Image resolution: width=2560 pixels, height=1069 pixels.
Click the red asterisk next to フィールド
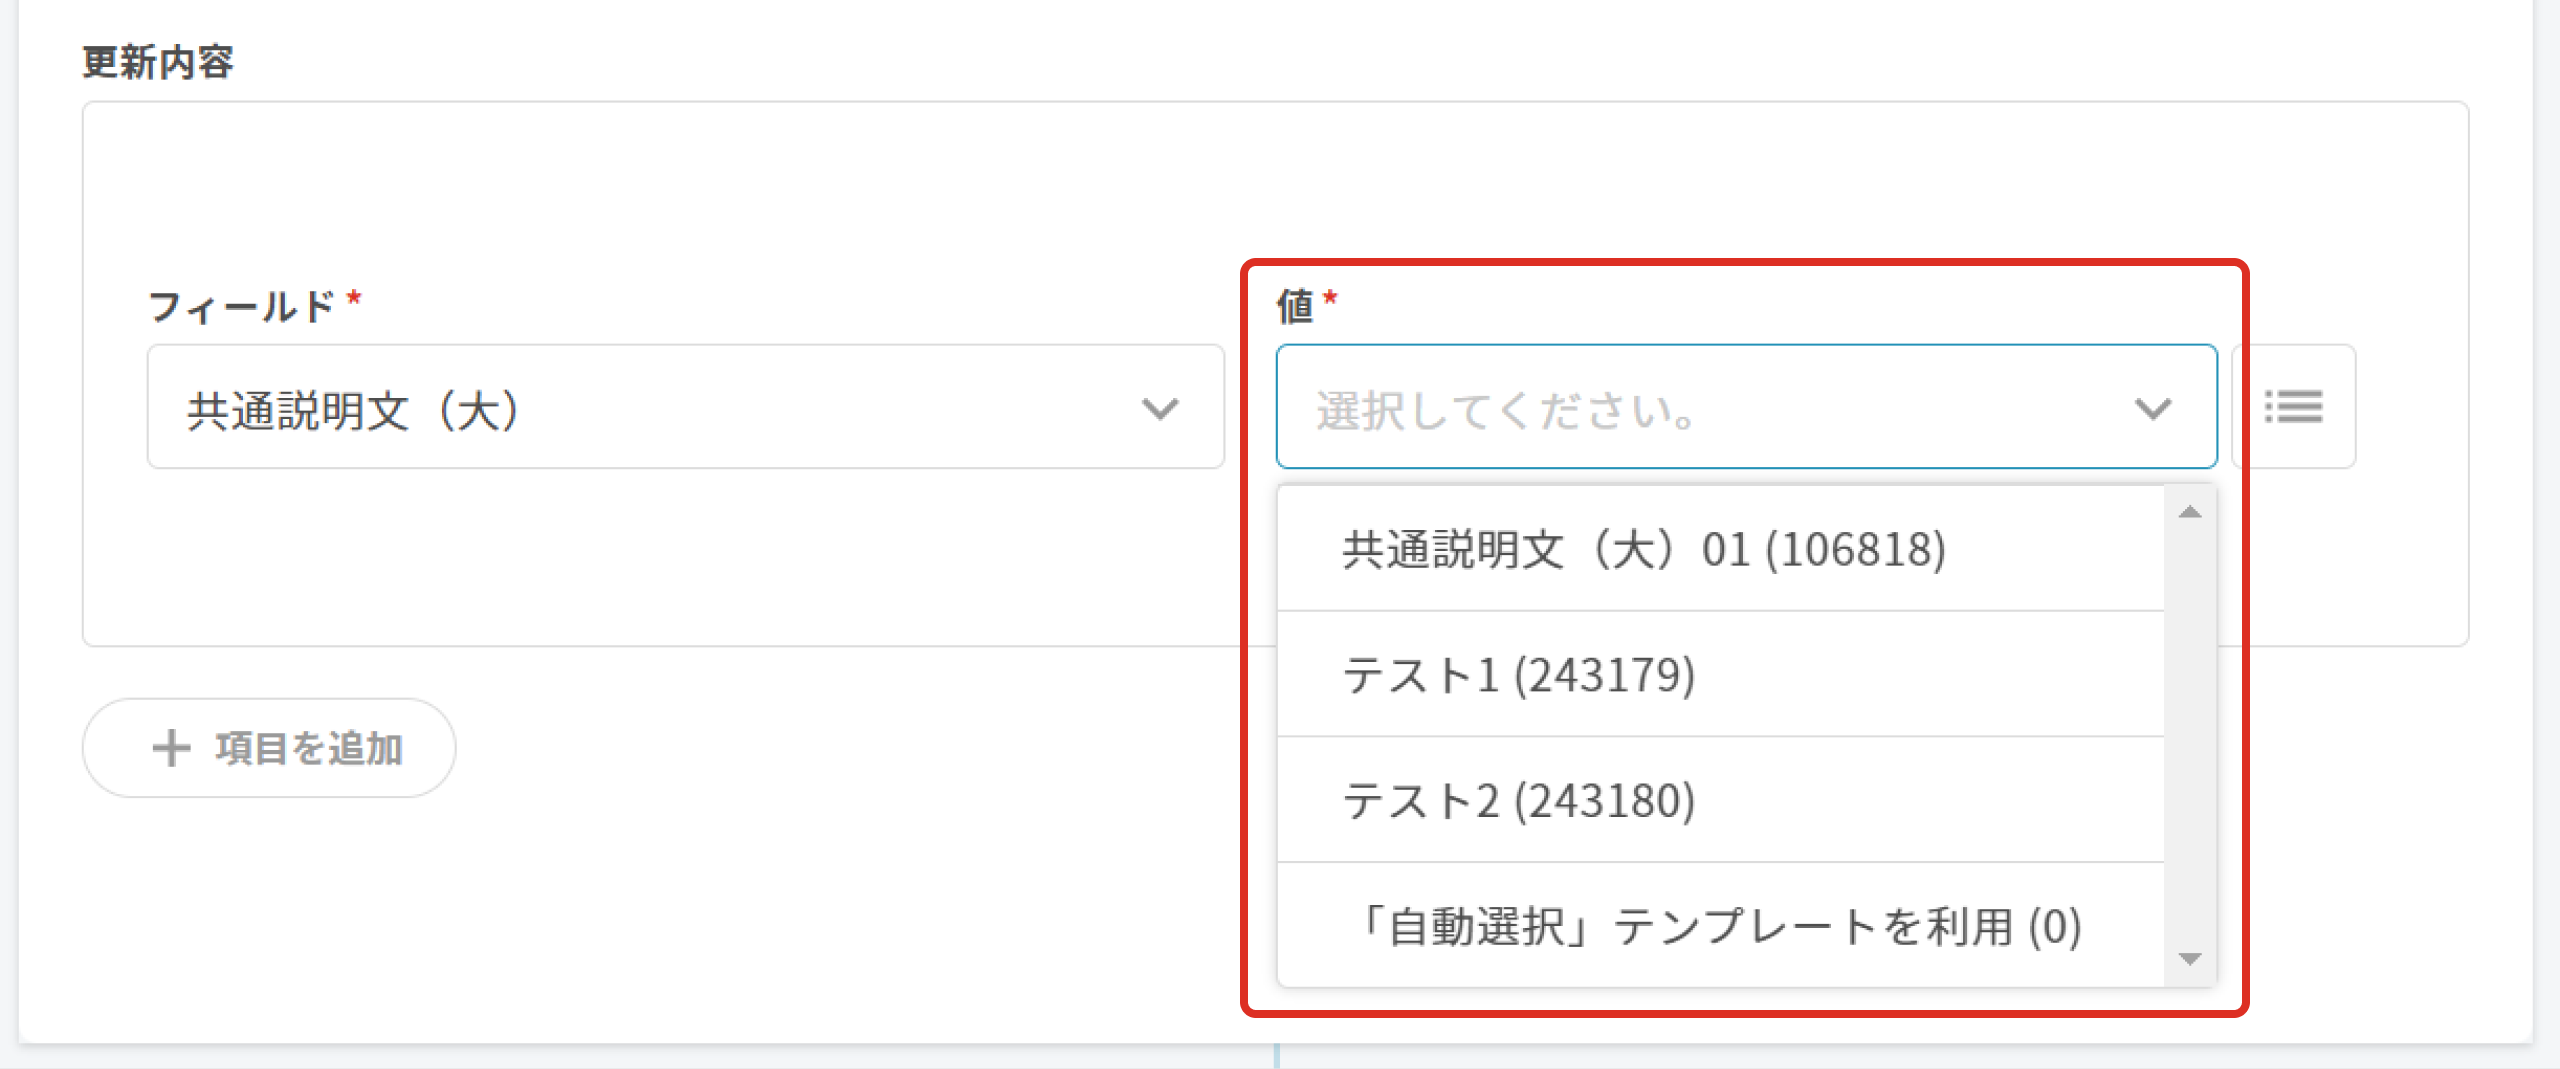pyautogui.click(x=353, y=299)
